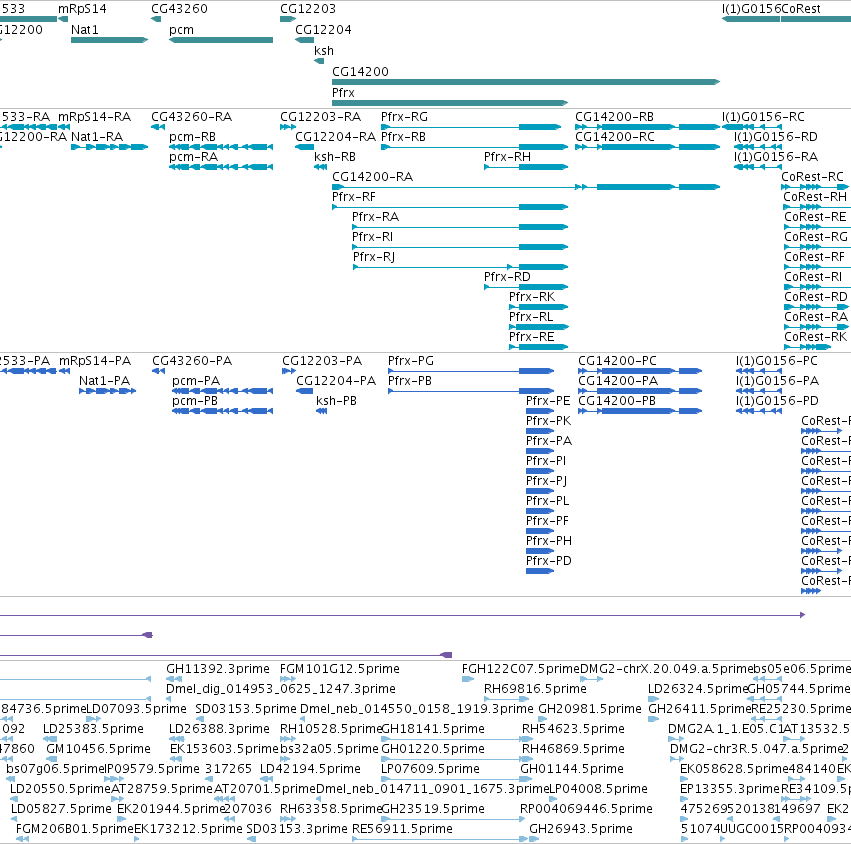851x844 pixels.
Task: Open transcript label CoRest-RK
Action: (816, 337)
